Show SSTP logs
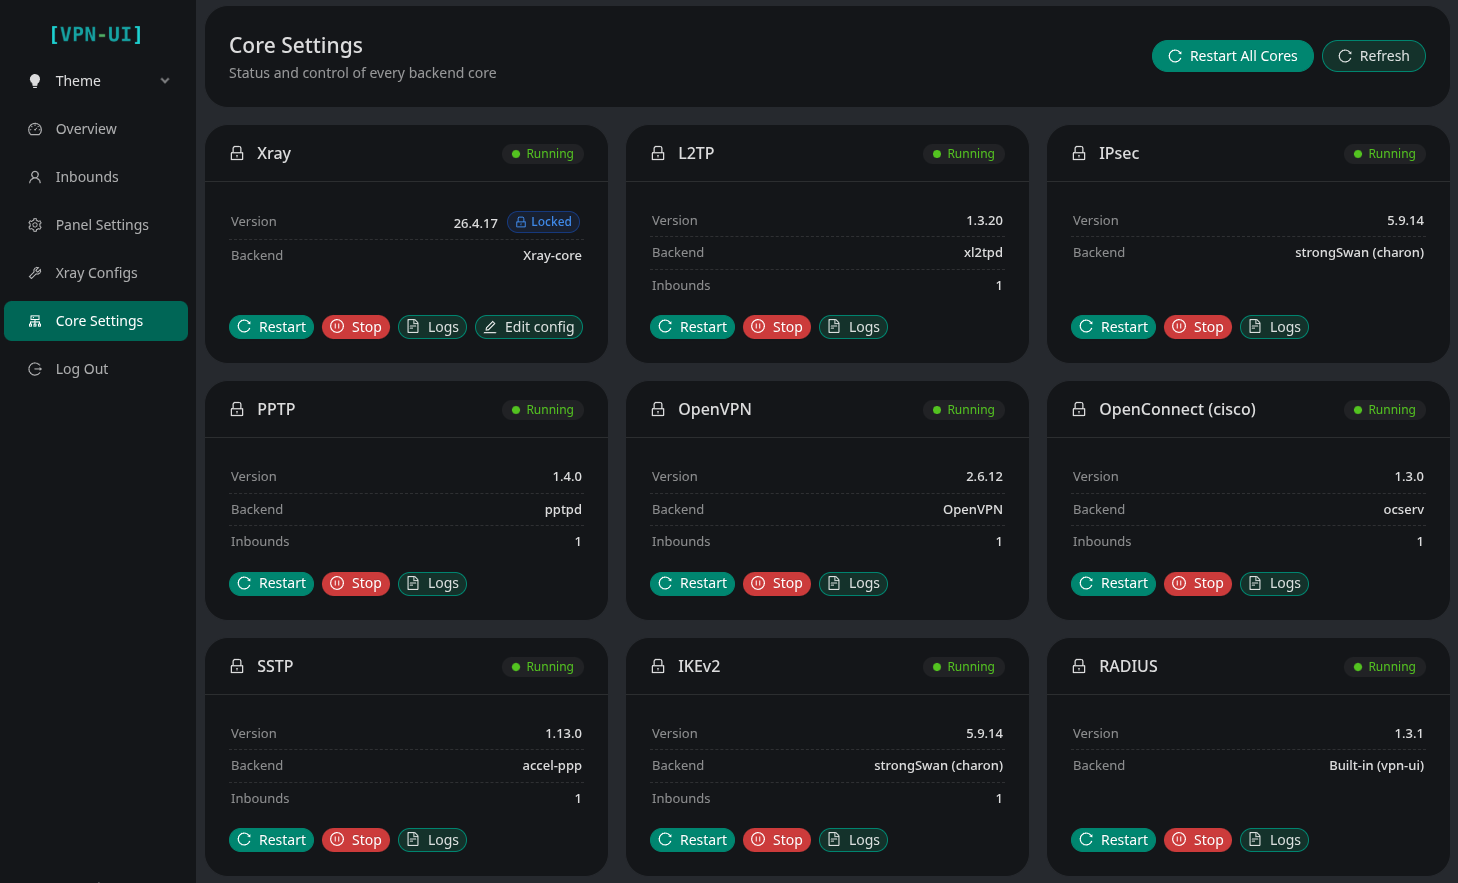 tap(432, 840)
